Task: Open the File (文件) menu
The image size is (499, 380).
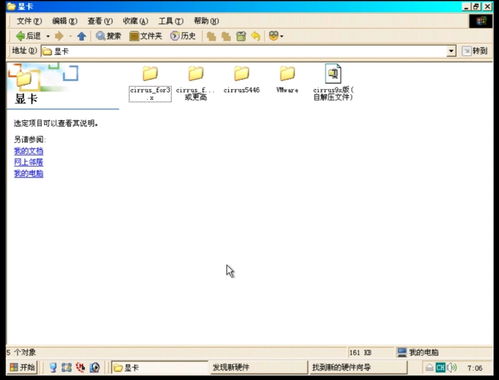Action: pos(29,21)
